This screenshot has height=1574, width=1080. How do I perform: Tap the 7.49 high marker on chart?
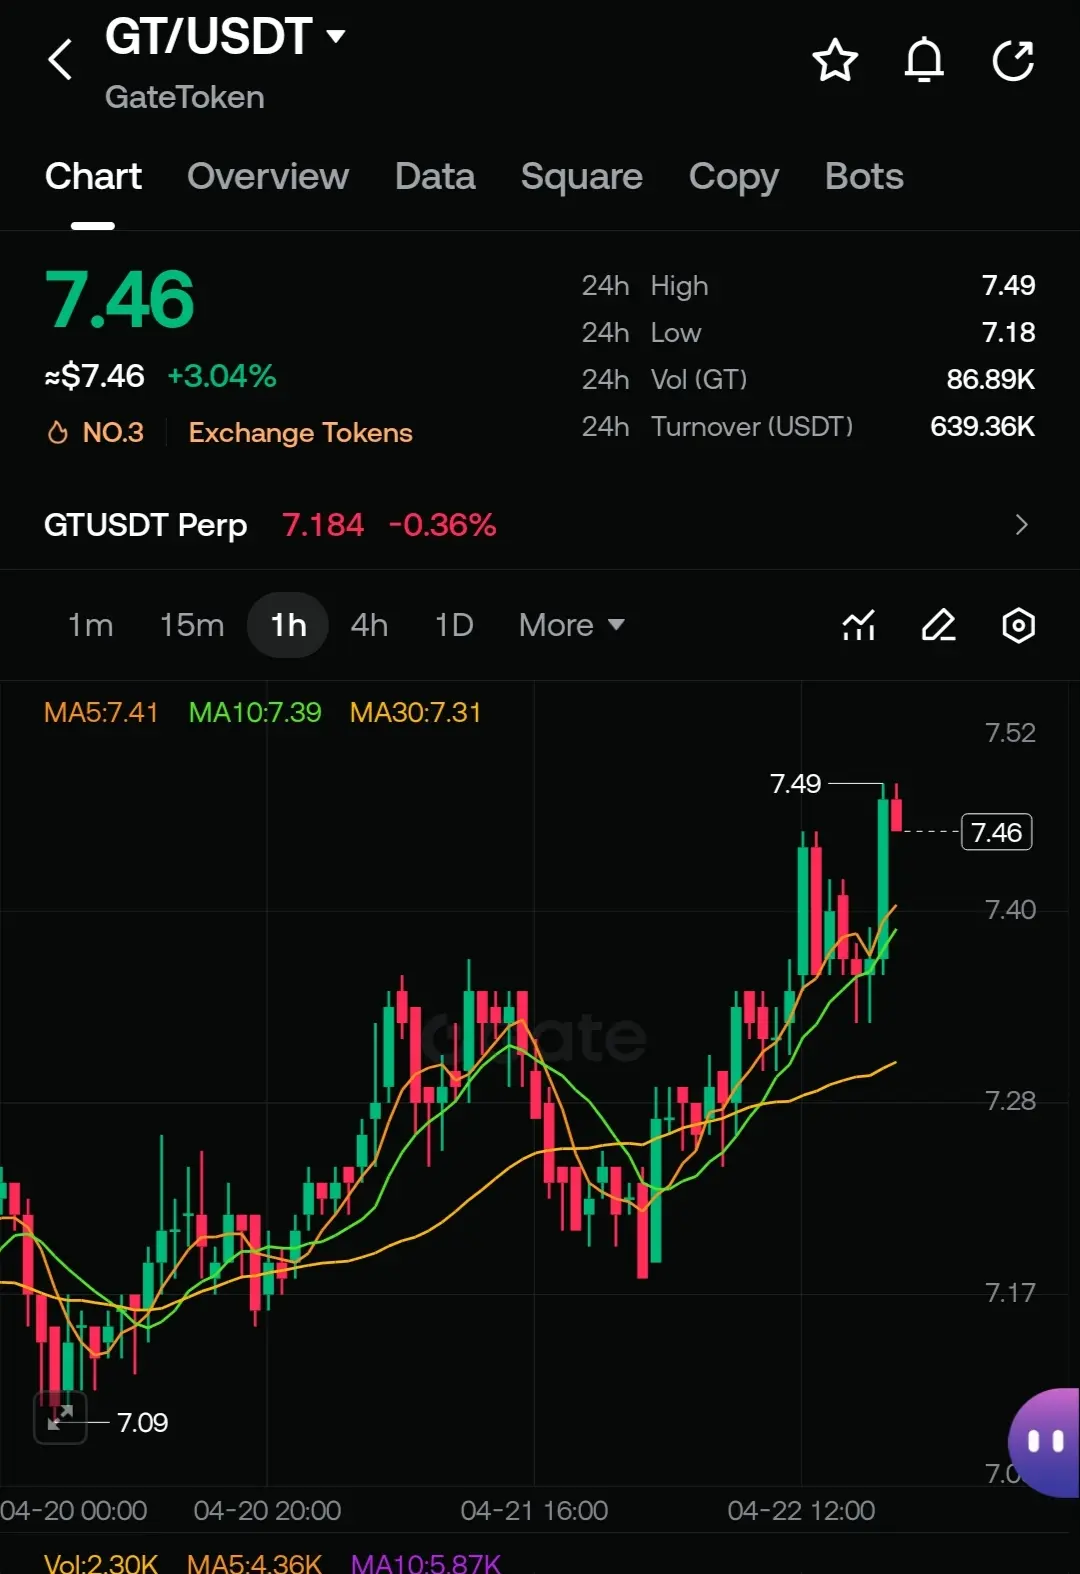[795, 784]
